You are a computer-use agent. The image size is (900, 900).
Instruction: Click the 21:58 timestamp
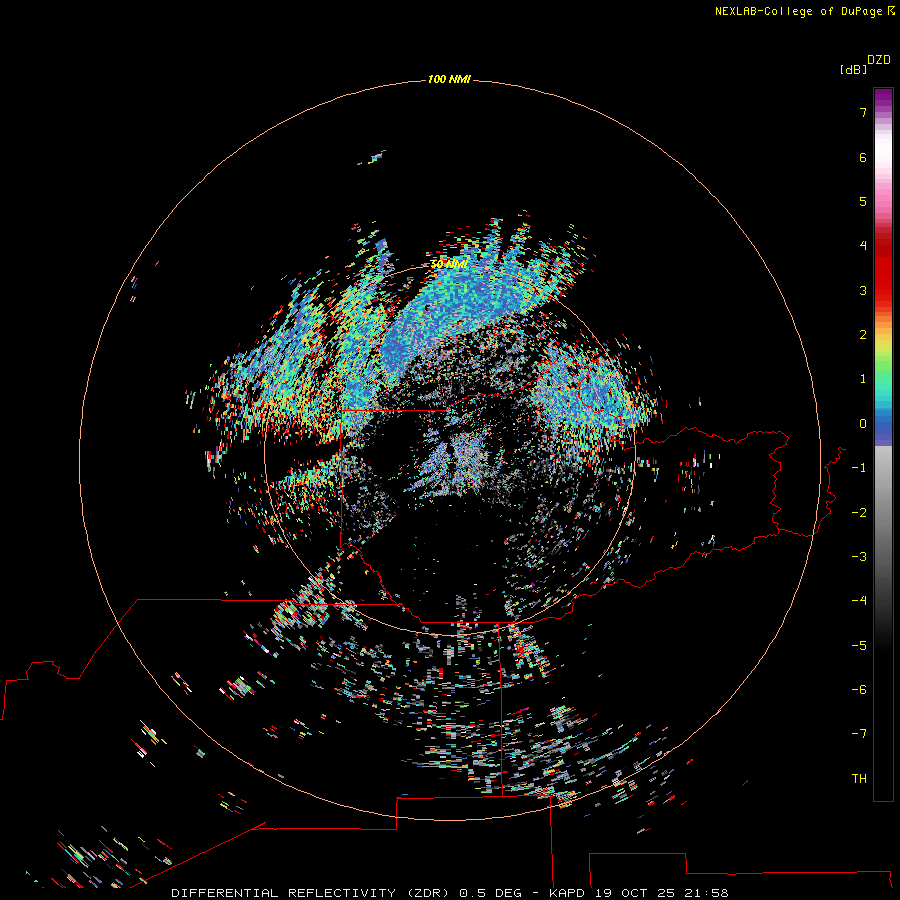[709, 893]
